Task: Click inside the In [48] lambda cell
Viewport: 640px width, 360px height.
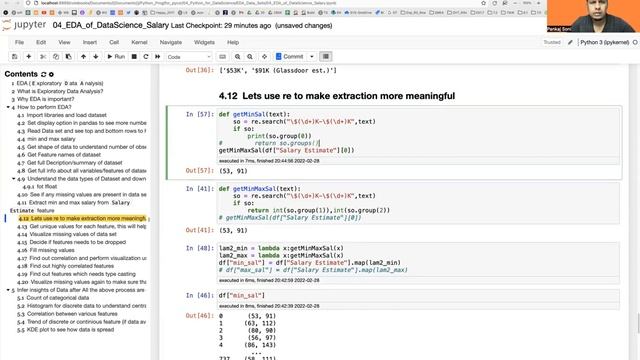Action: pyautogui.click(x=418, y=259)
